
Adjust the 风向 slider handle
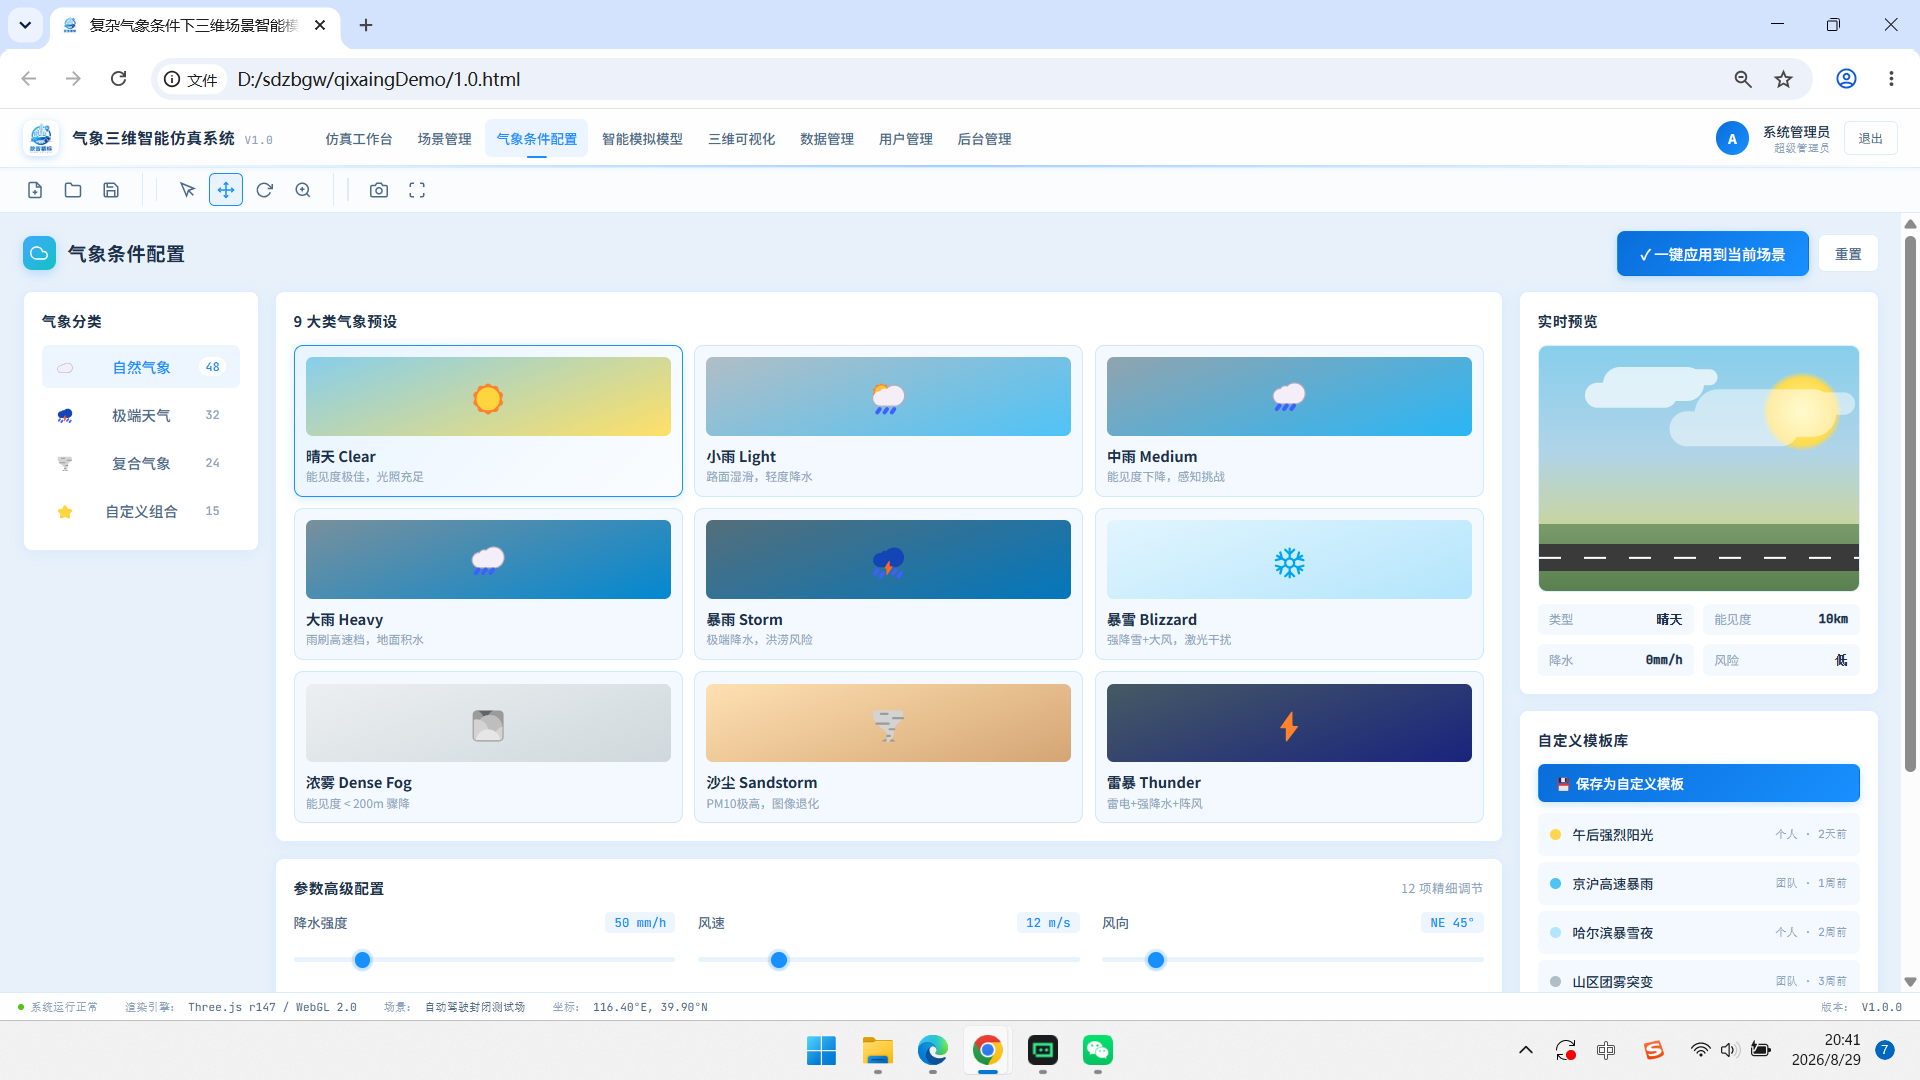pos(1156,960)
